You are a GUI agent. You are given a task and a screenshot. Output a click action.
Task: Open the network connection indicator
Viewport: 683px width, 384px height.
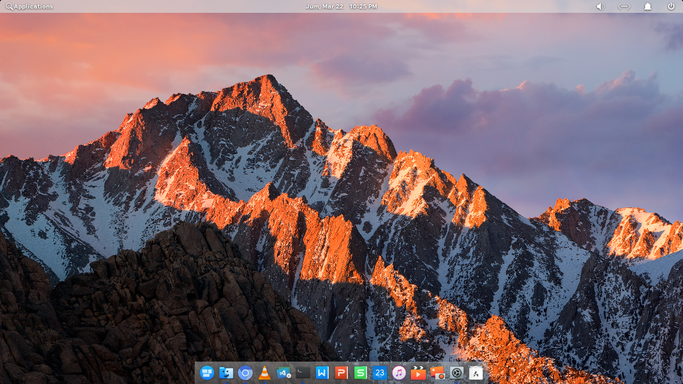(x=624, y=7)
